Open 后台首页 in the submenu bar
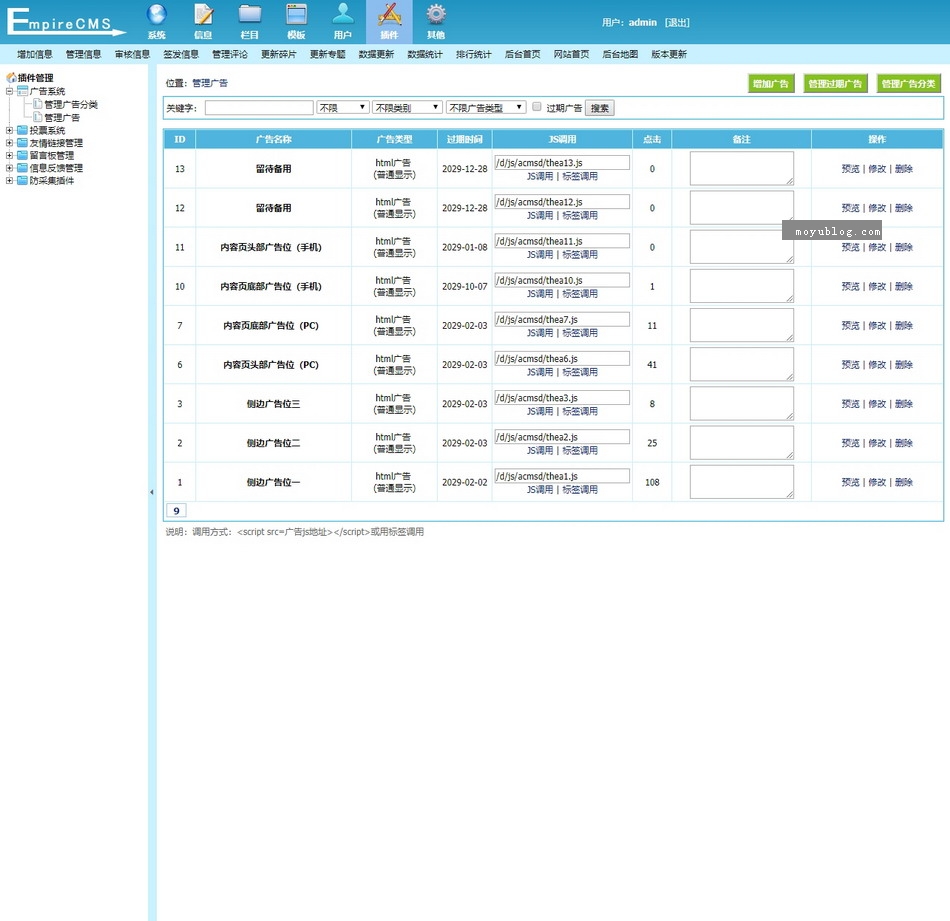Viewport: 950px width, 921px height. 522,54
